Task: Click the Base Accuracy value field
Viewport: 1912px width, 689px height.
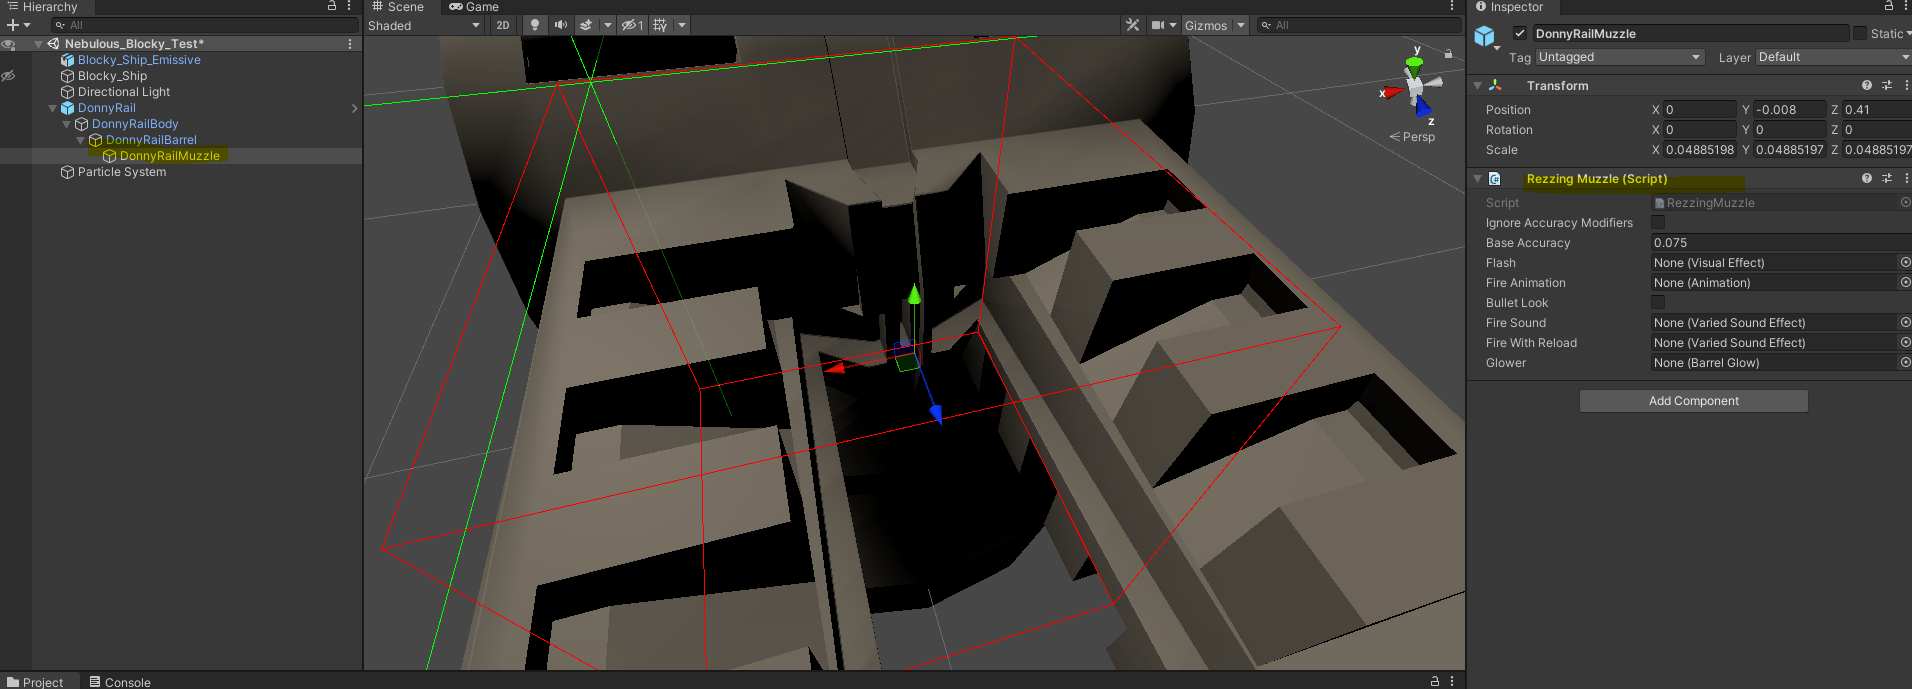Action: coord(1780,242)
